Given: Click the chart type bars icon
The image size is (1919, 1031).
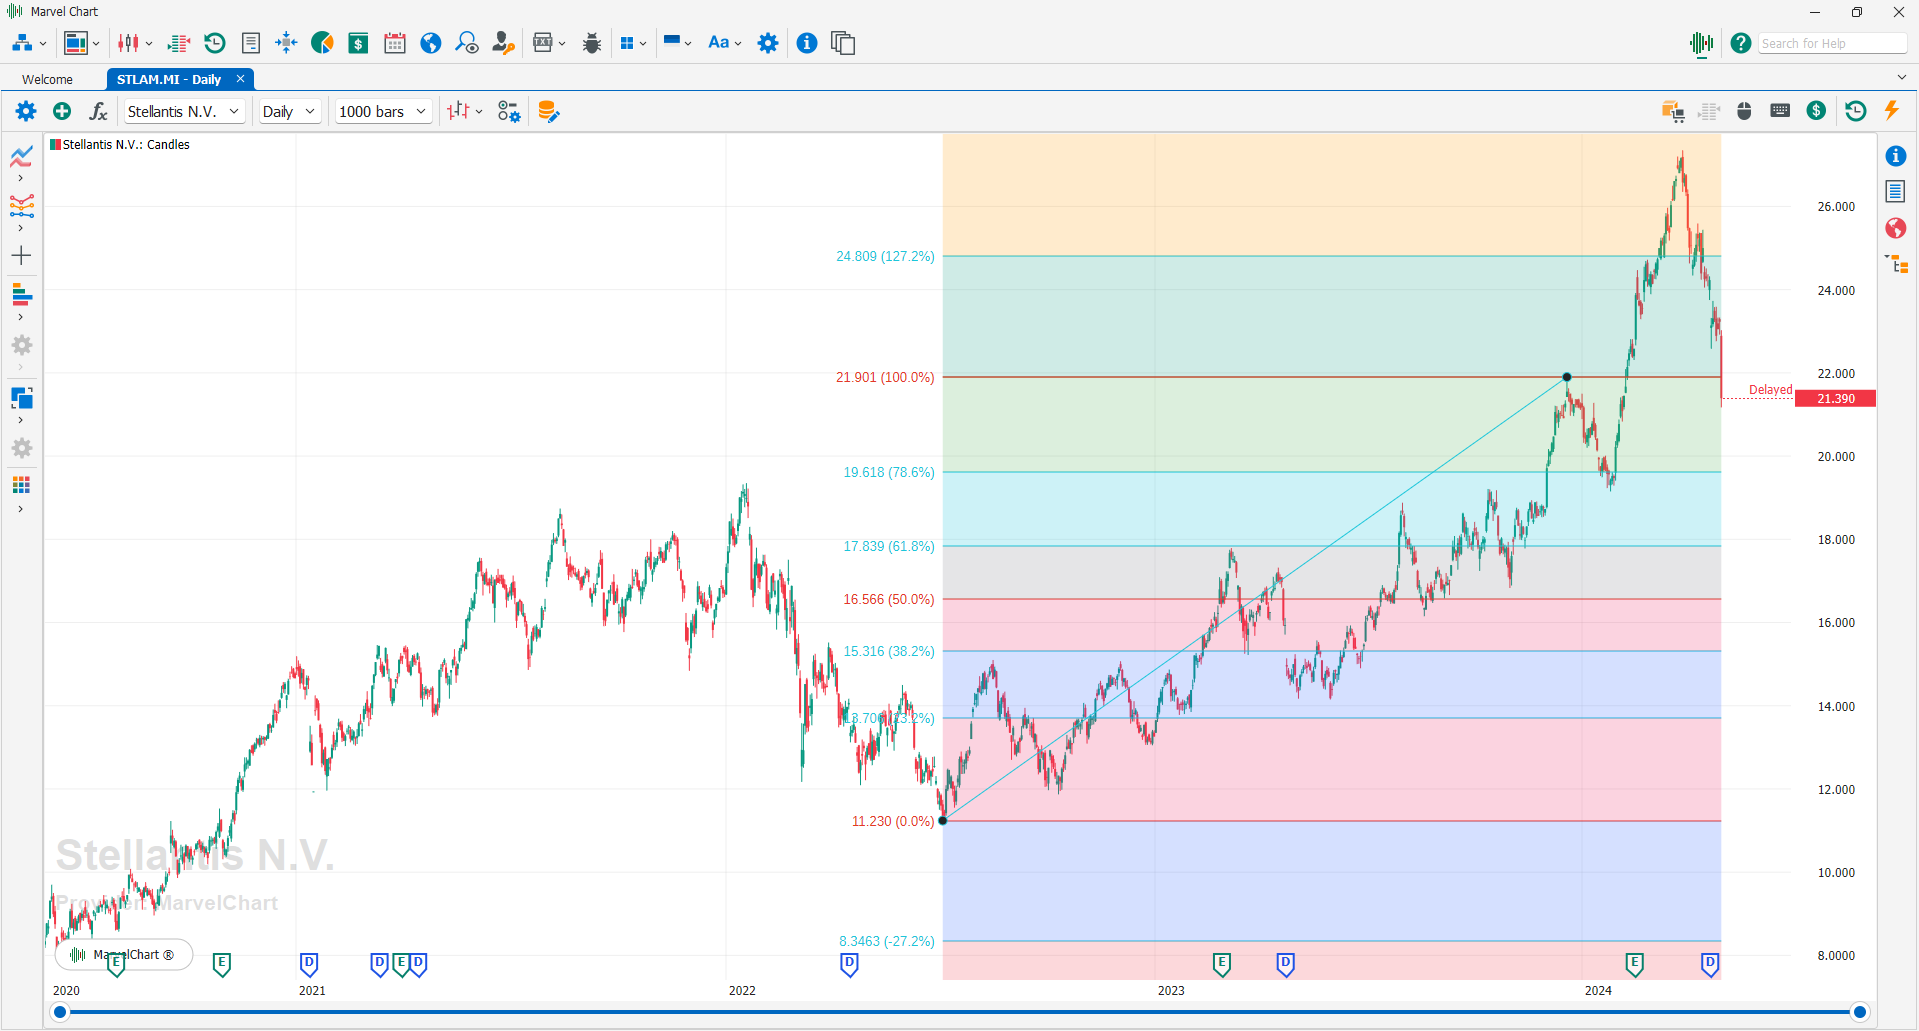Looking at the screenshot, I should coord(459,111).
